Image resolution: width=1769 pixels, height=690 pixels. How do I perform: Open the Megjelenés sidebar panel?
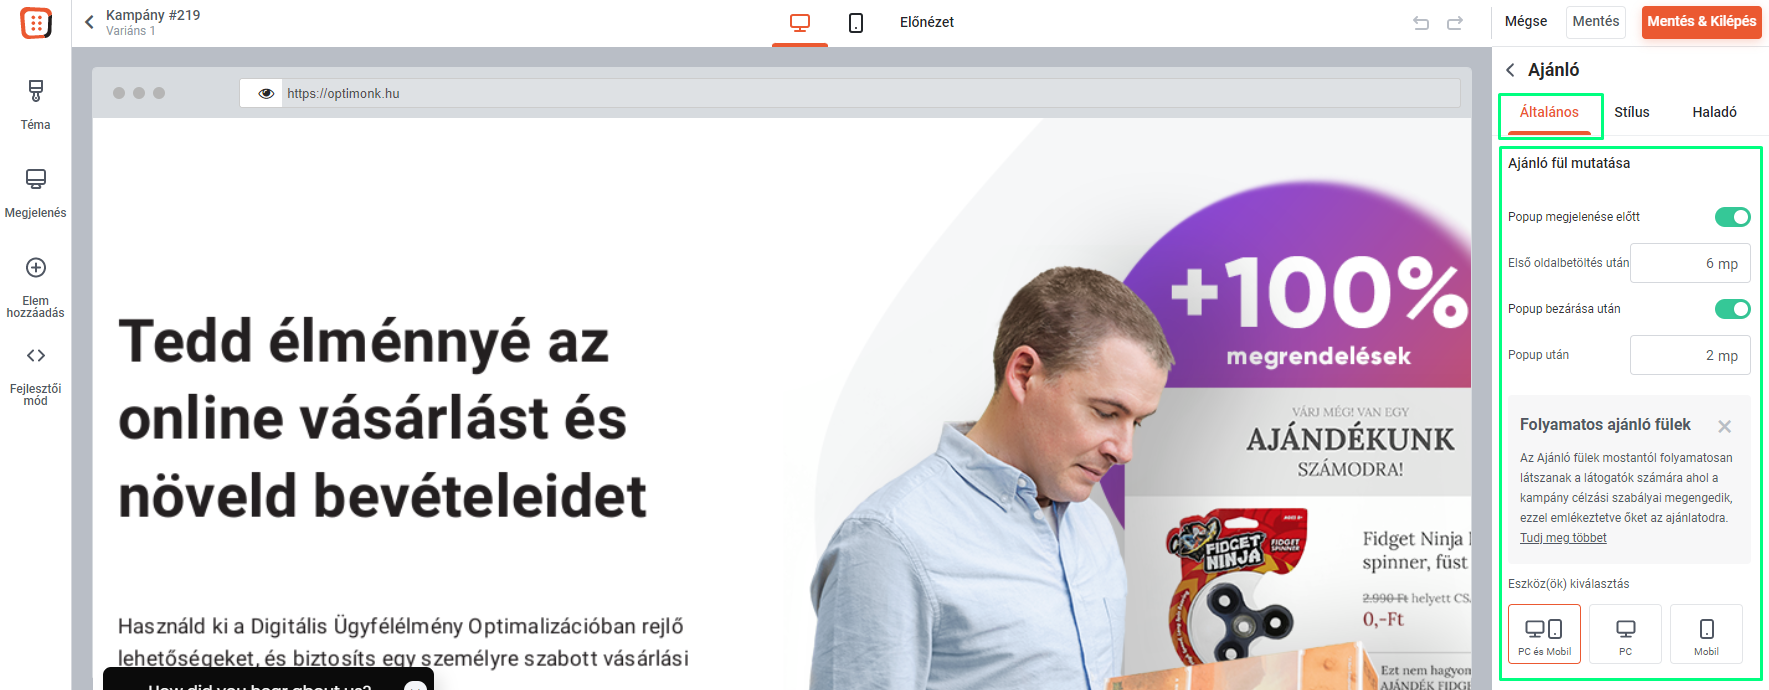click(35, 192)
